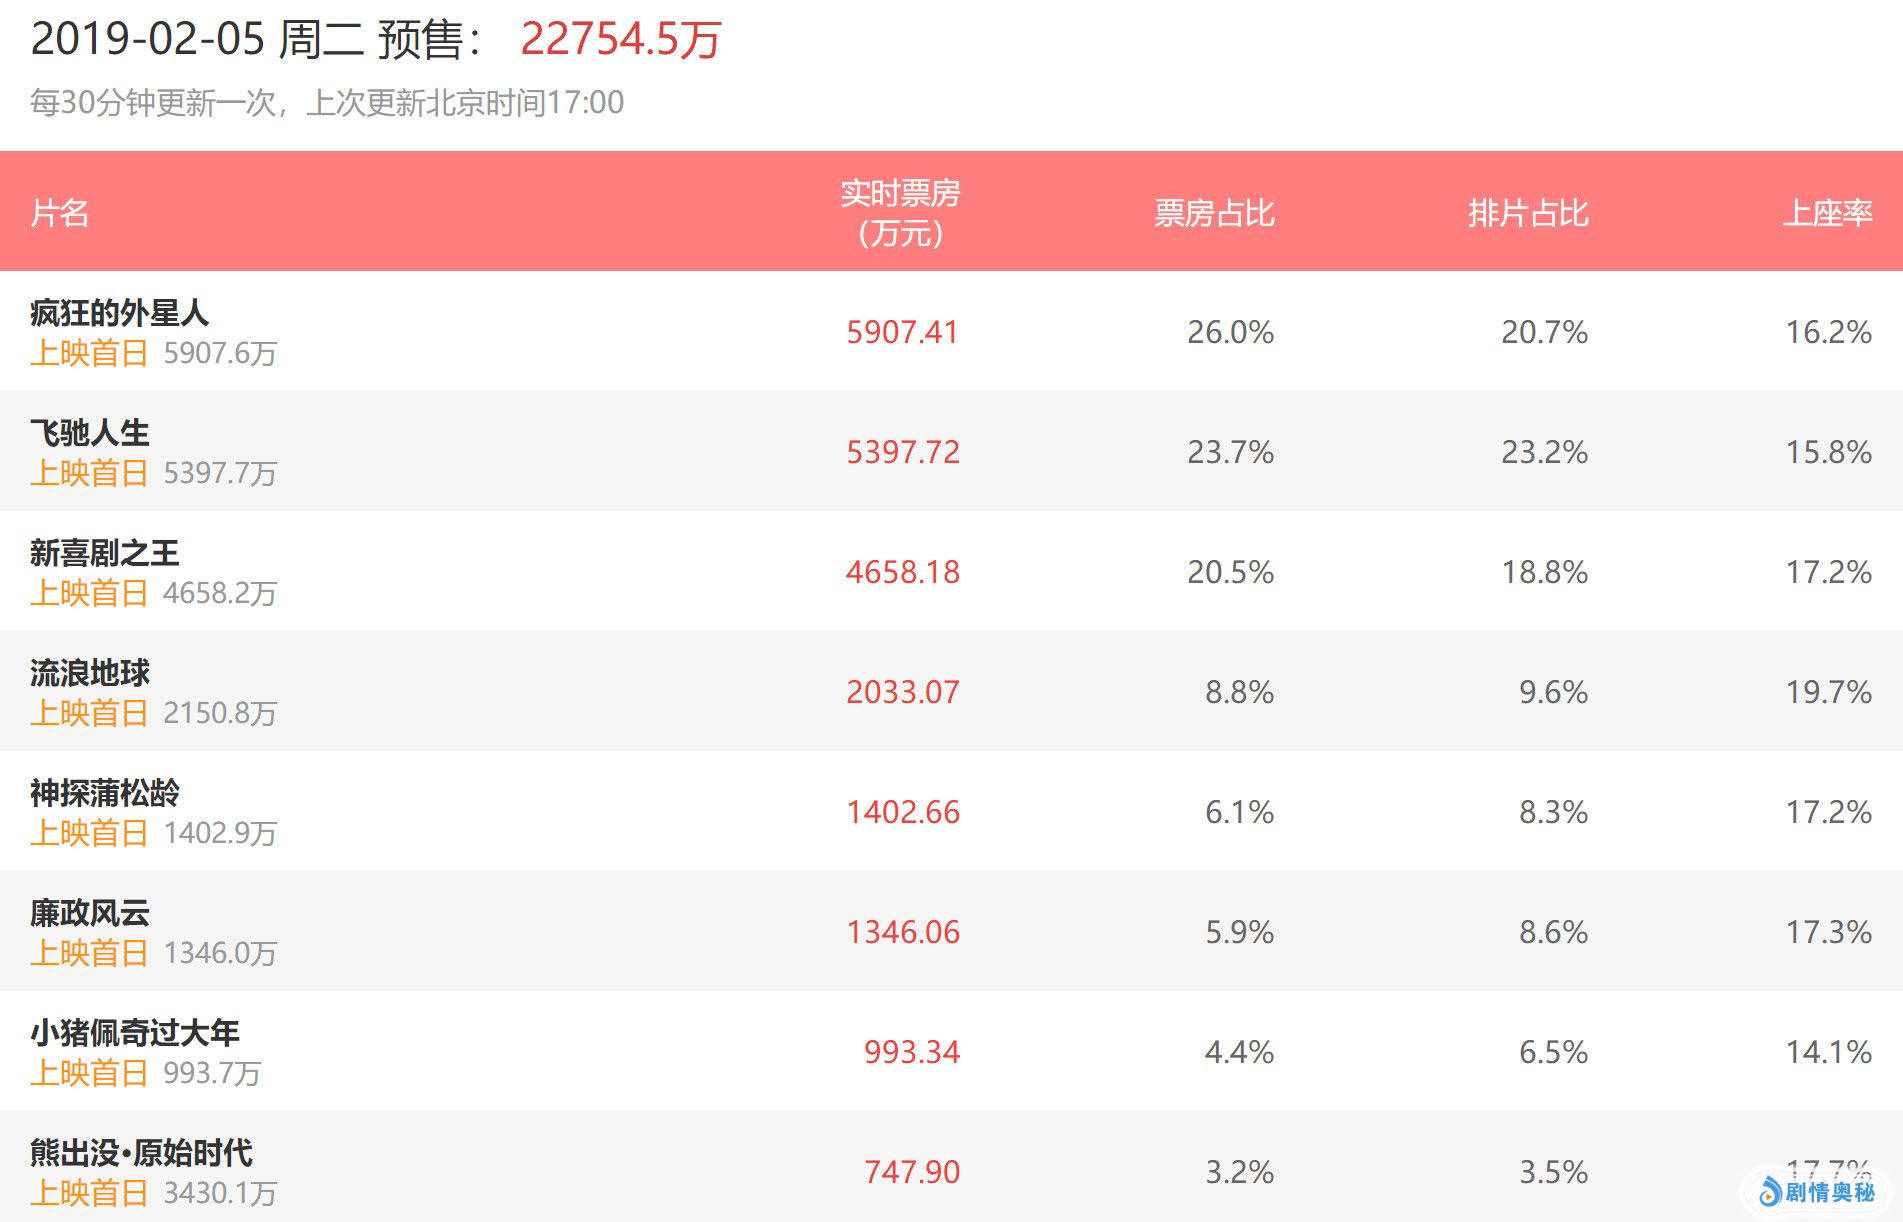The height and width of the screenshot is (1222, 1903).
Task: Open the 廉政风云 movie title
Action: pos(90,913)
